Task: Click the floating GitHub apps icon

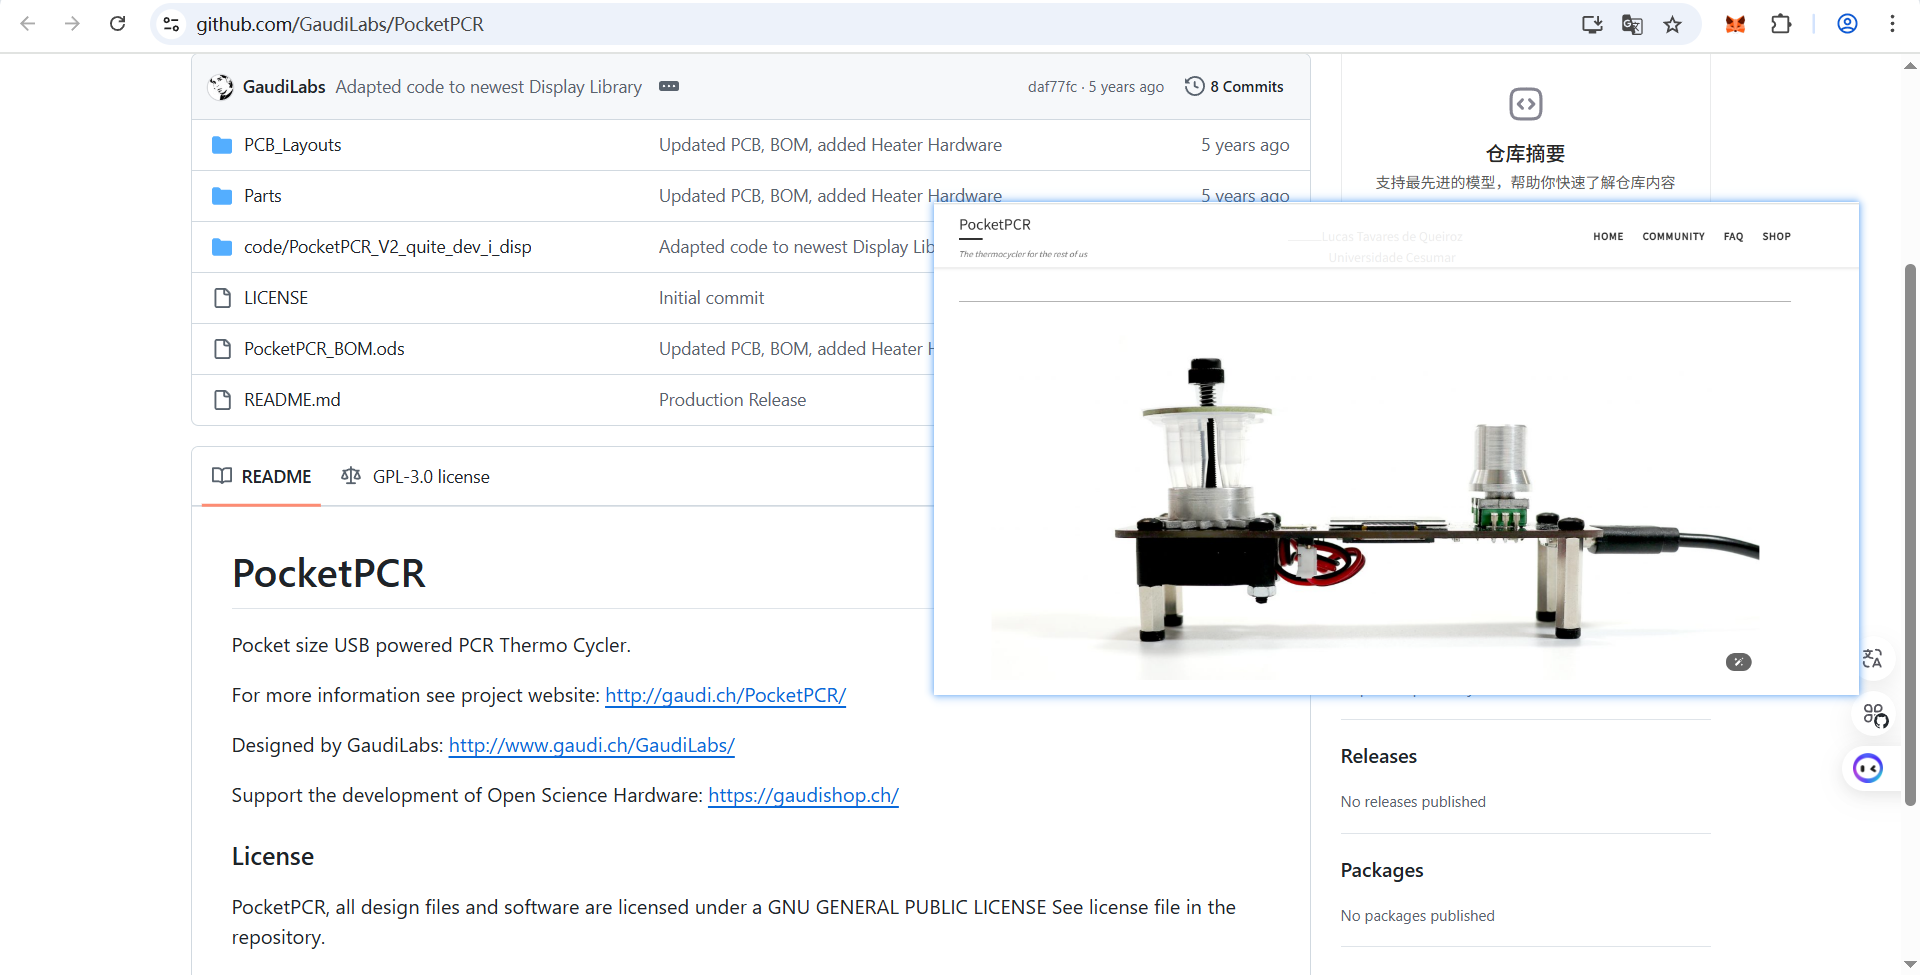Action: click(x=1874, y=715)
